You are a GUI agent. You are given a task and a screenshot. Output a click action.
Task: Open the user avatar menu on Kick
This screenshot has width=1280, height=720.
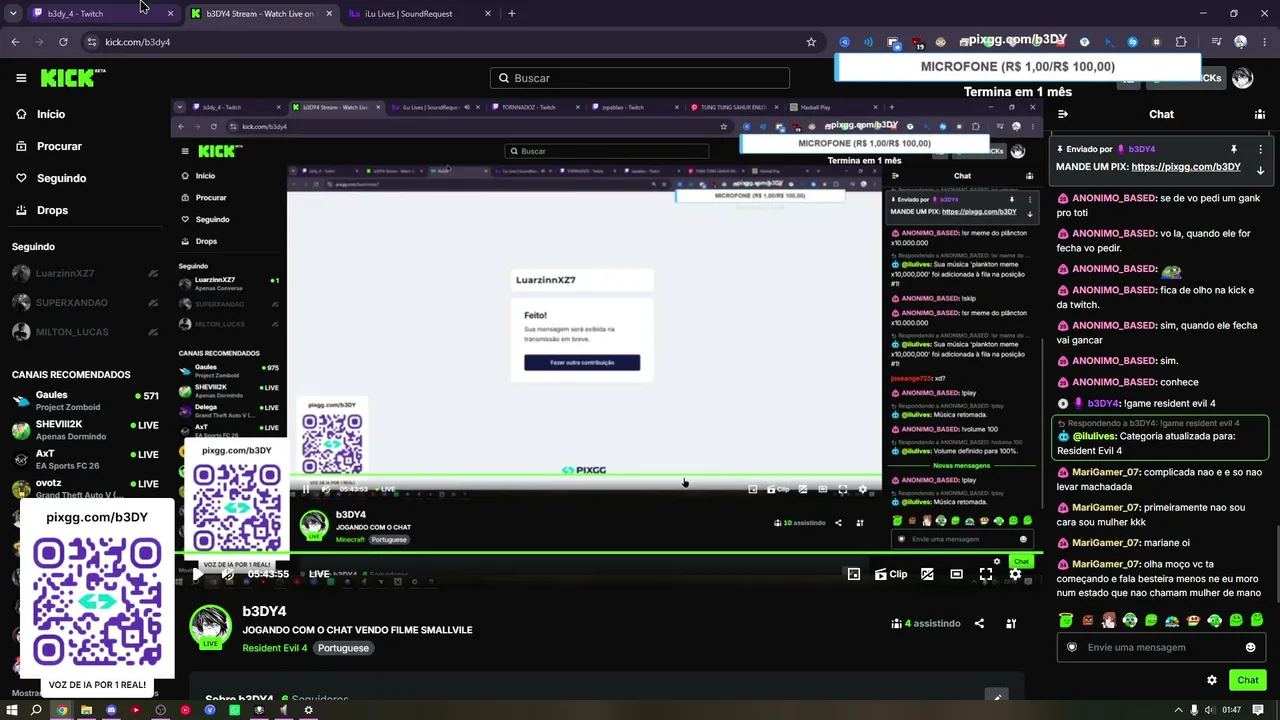(1242, 78)
